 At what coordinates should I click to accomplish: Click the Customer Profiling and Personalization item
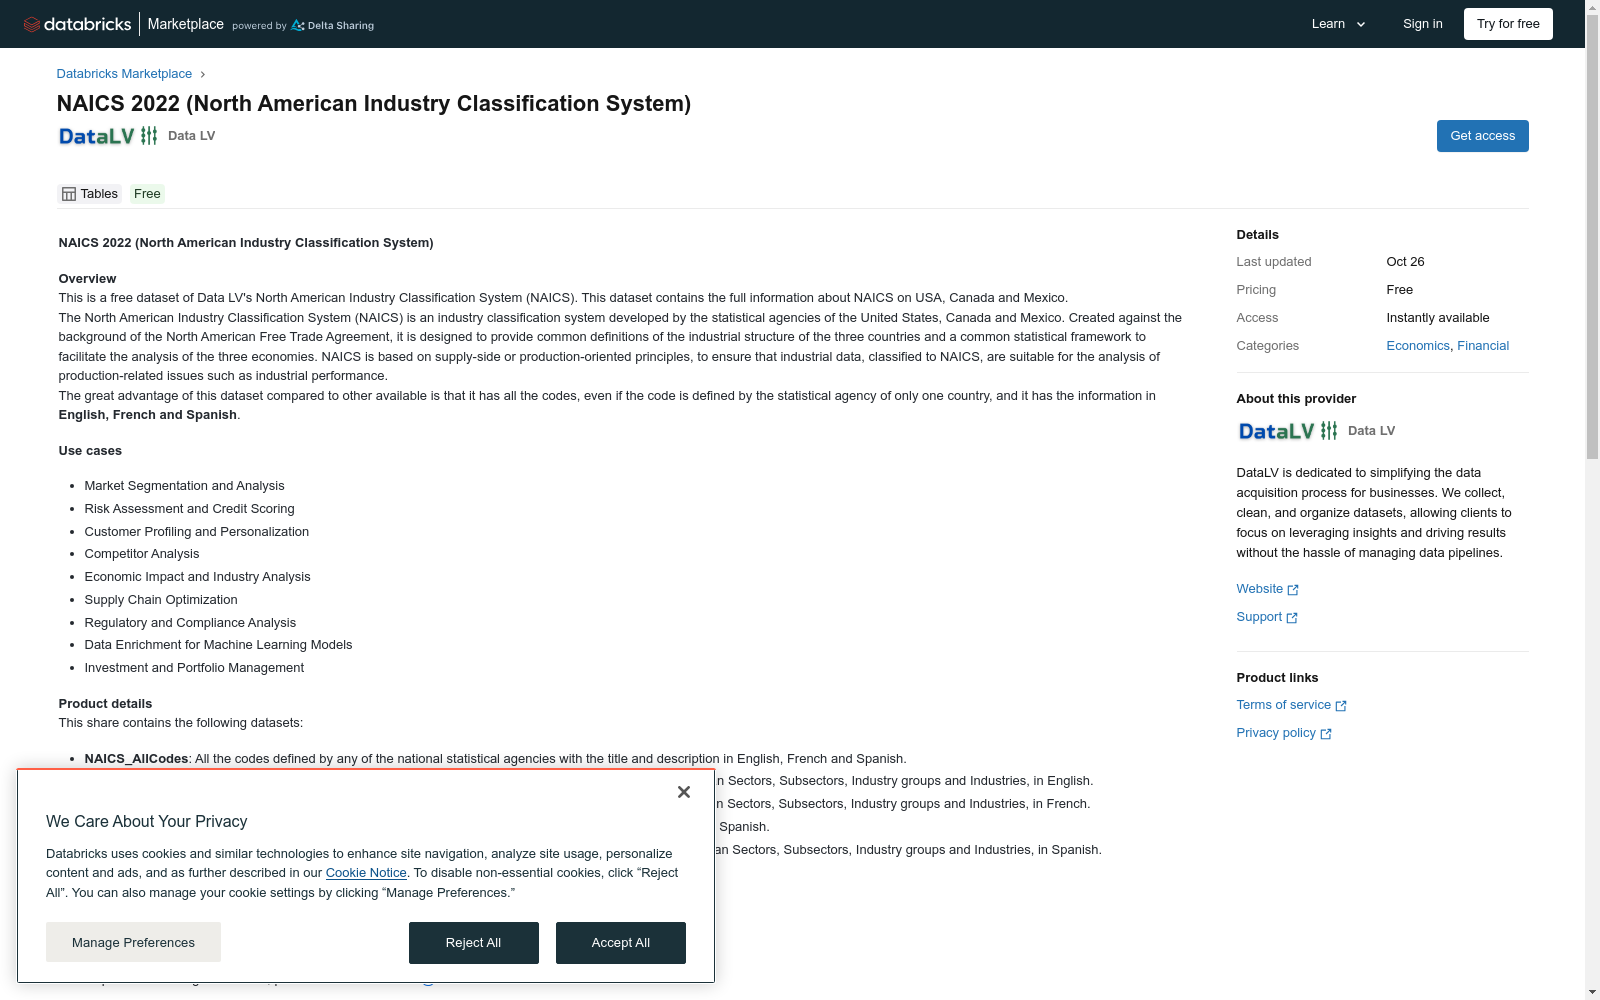pyautogui.click(x=197, y=532)
